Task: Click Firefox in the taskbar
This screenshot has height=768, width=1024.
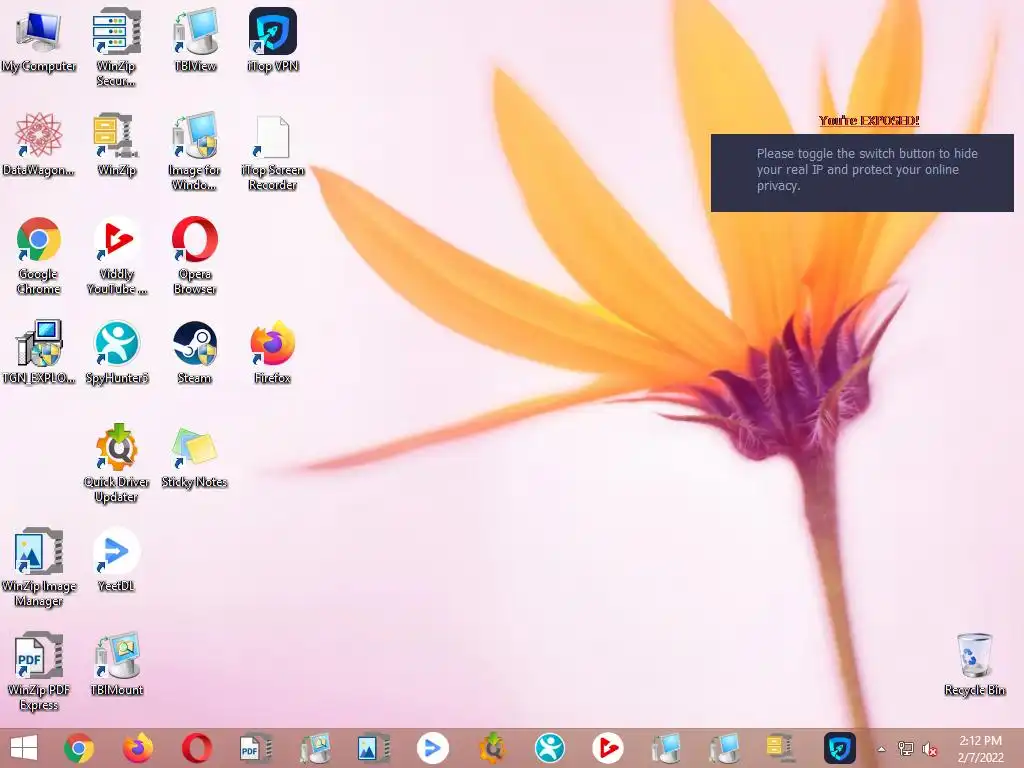Action: coord(138,748)
